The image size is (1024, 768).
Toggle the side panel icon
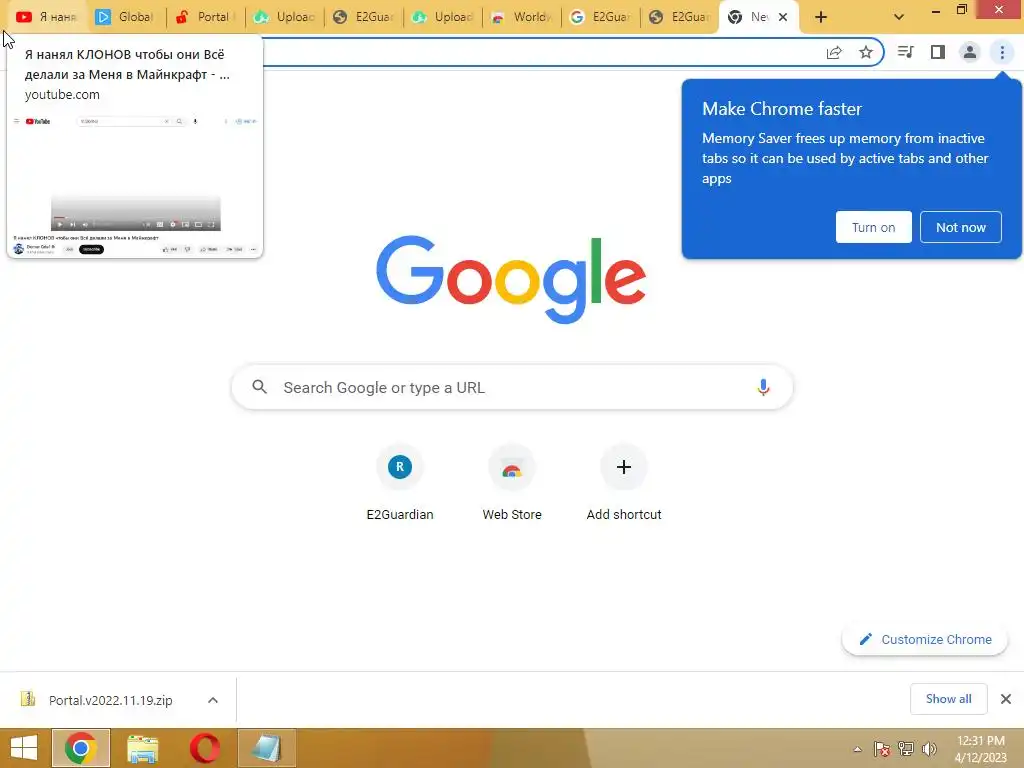[938, 52]
